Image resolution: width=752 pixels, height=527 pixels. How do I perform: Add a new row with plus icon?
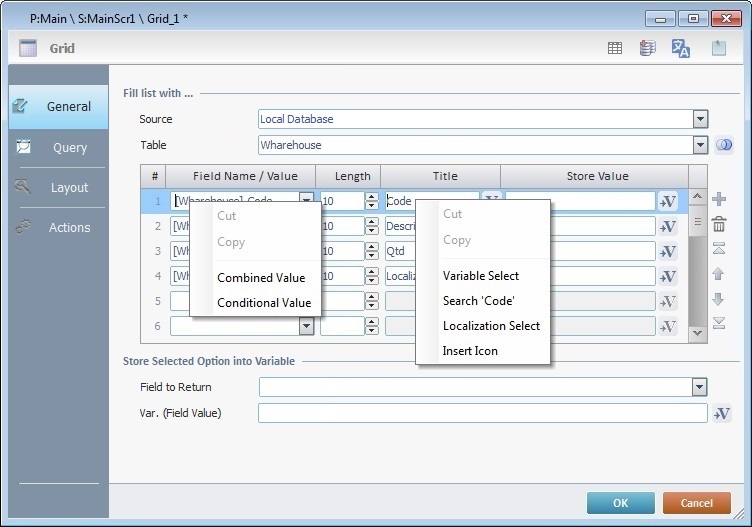click(x=718, y=200)
